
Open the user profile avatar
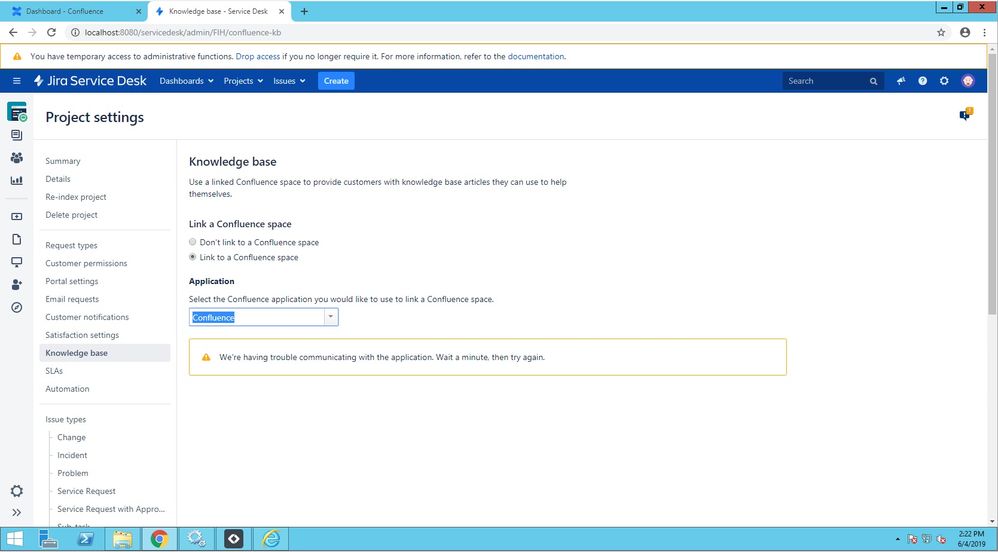coord(967,81)
